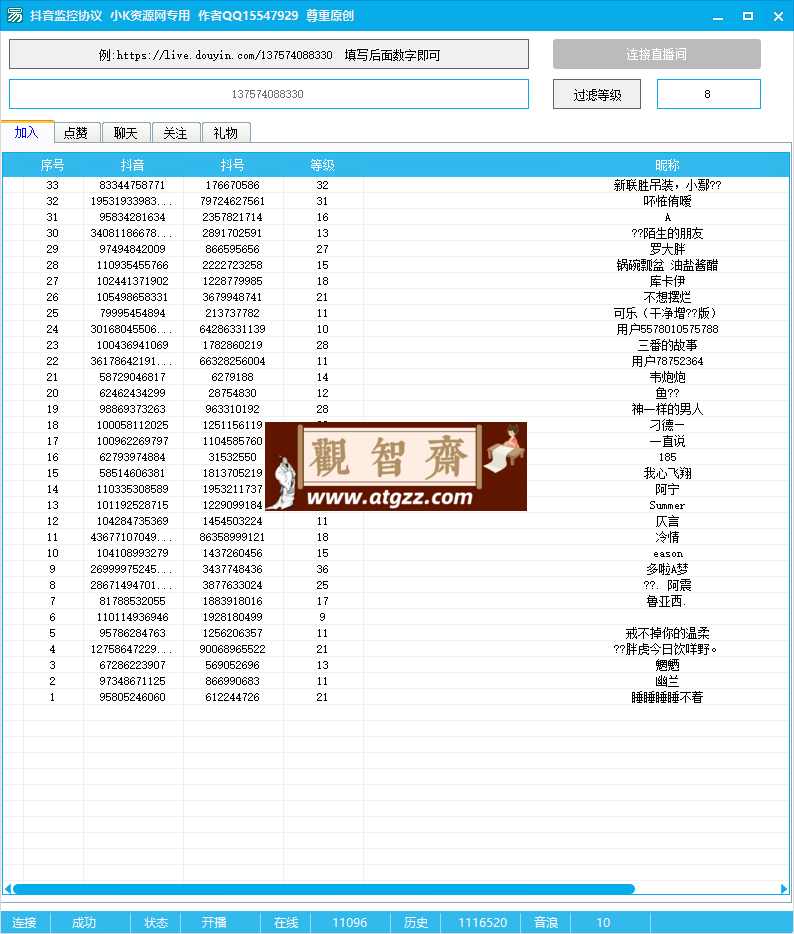Select nickname 鲁亚西.
Viewport: 794px width, 934px height.
(667, 602)
